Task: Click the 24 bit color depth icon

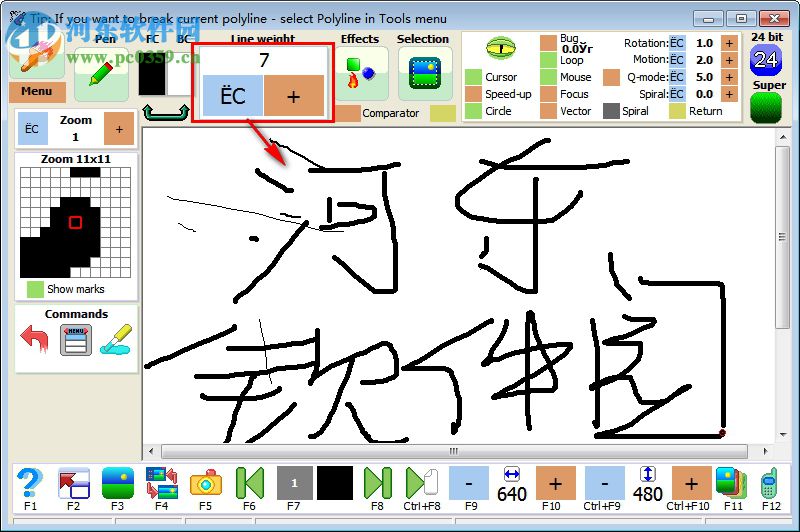Action: [x=766, y=60]
